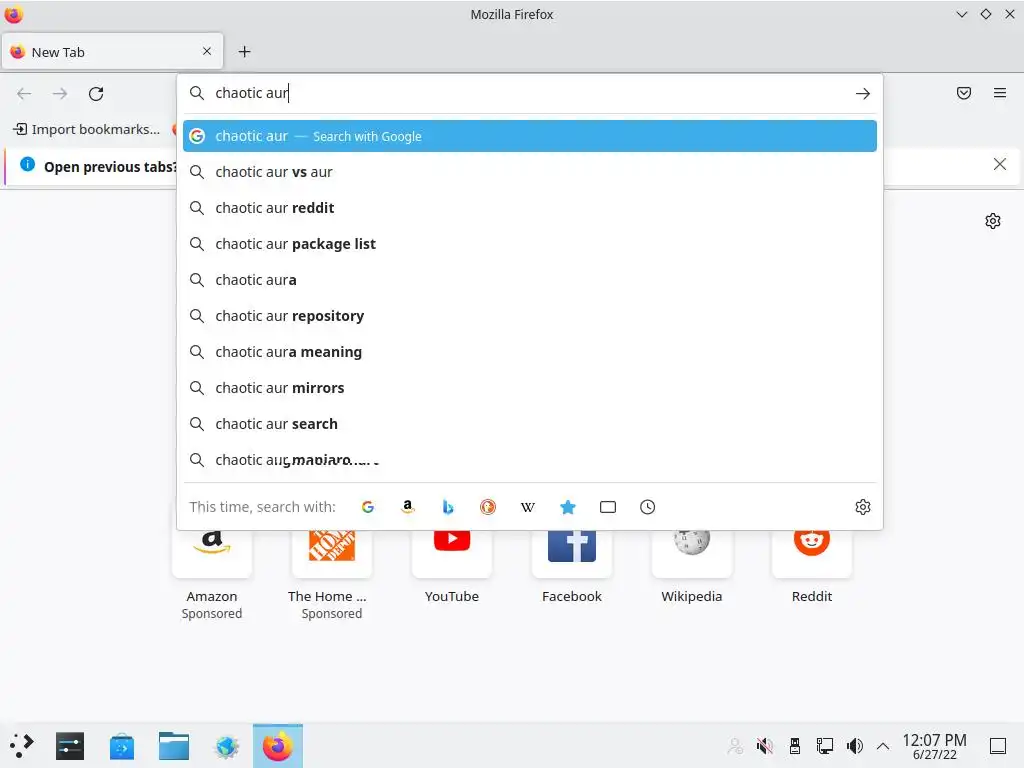
Task: Select suggestion 'chaotic aur search'
Action: click(530, 424)
